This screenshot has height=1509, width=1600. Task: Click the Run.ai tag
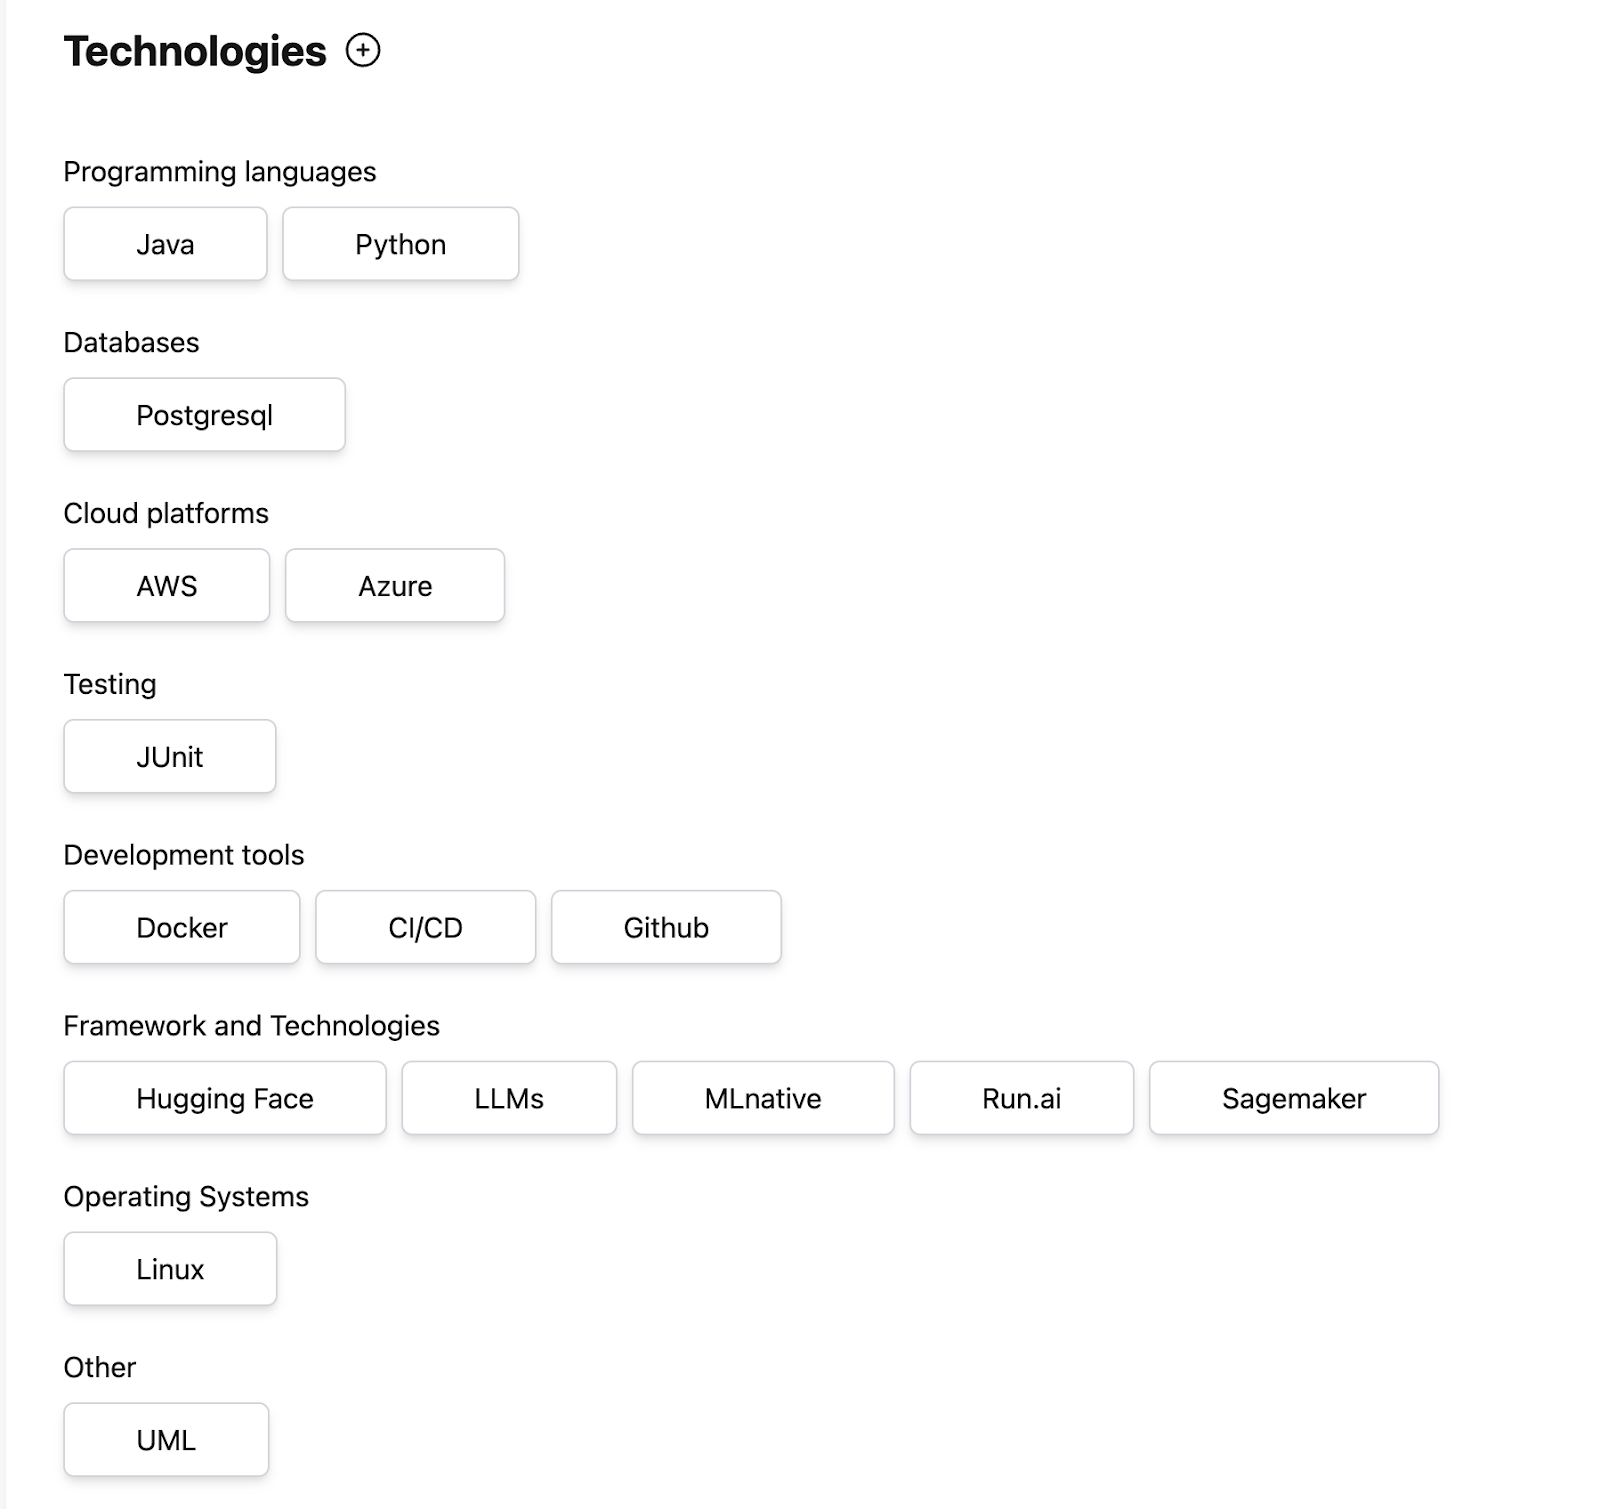point(1021,1099)
